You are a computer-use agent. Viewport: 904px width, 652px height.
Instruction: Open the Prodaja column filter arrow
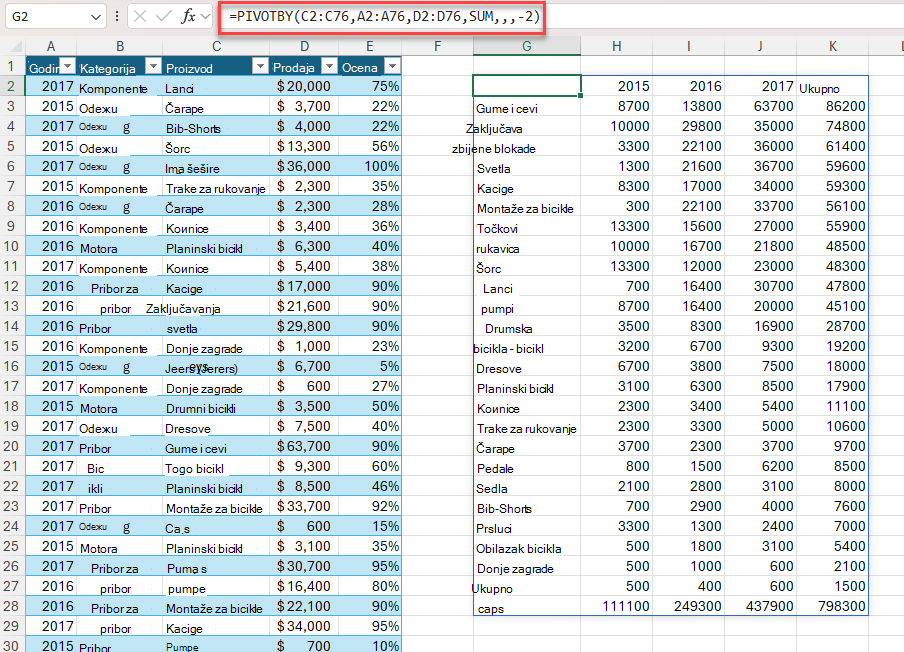point(329,66)
